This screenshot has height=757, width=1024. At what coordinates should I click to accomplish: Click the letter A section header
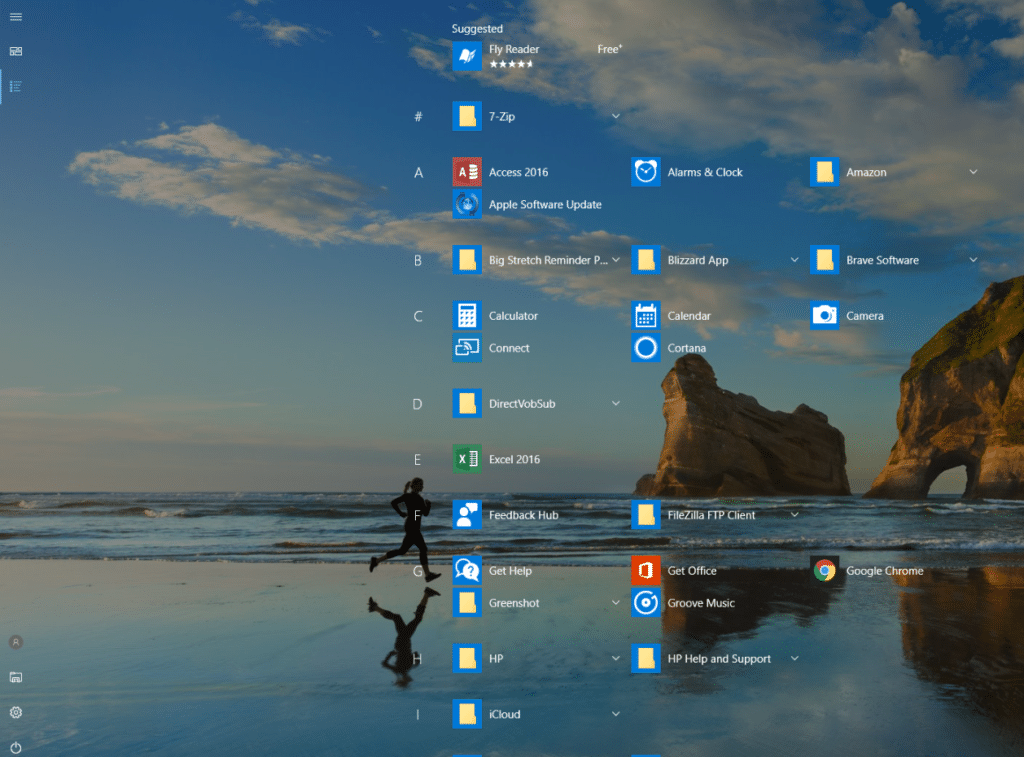[419, 172]
